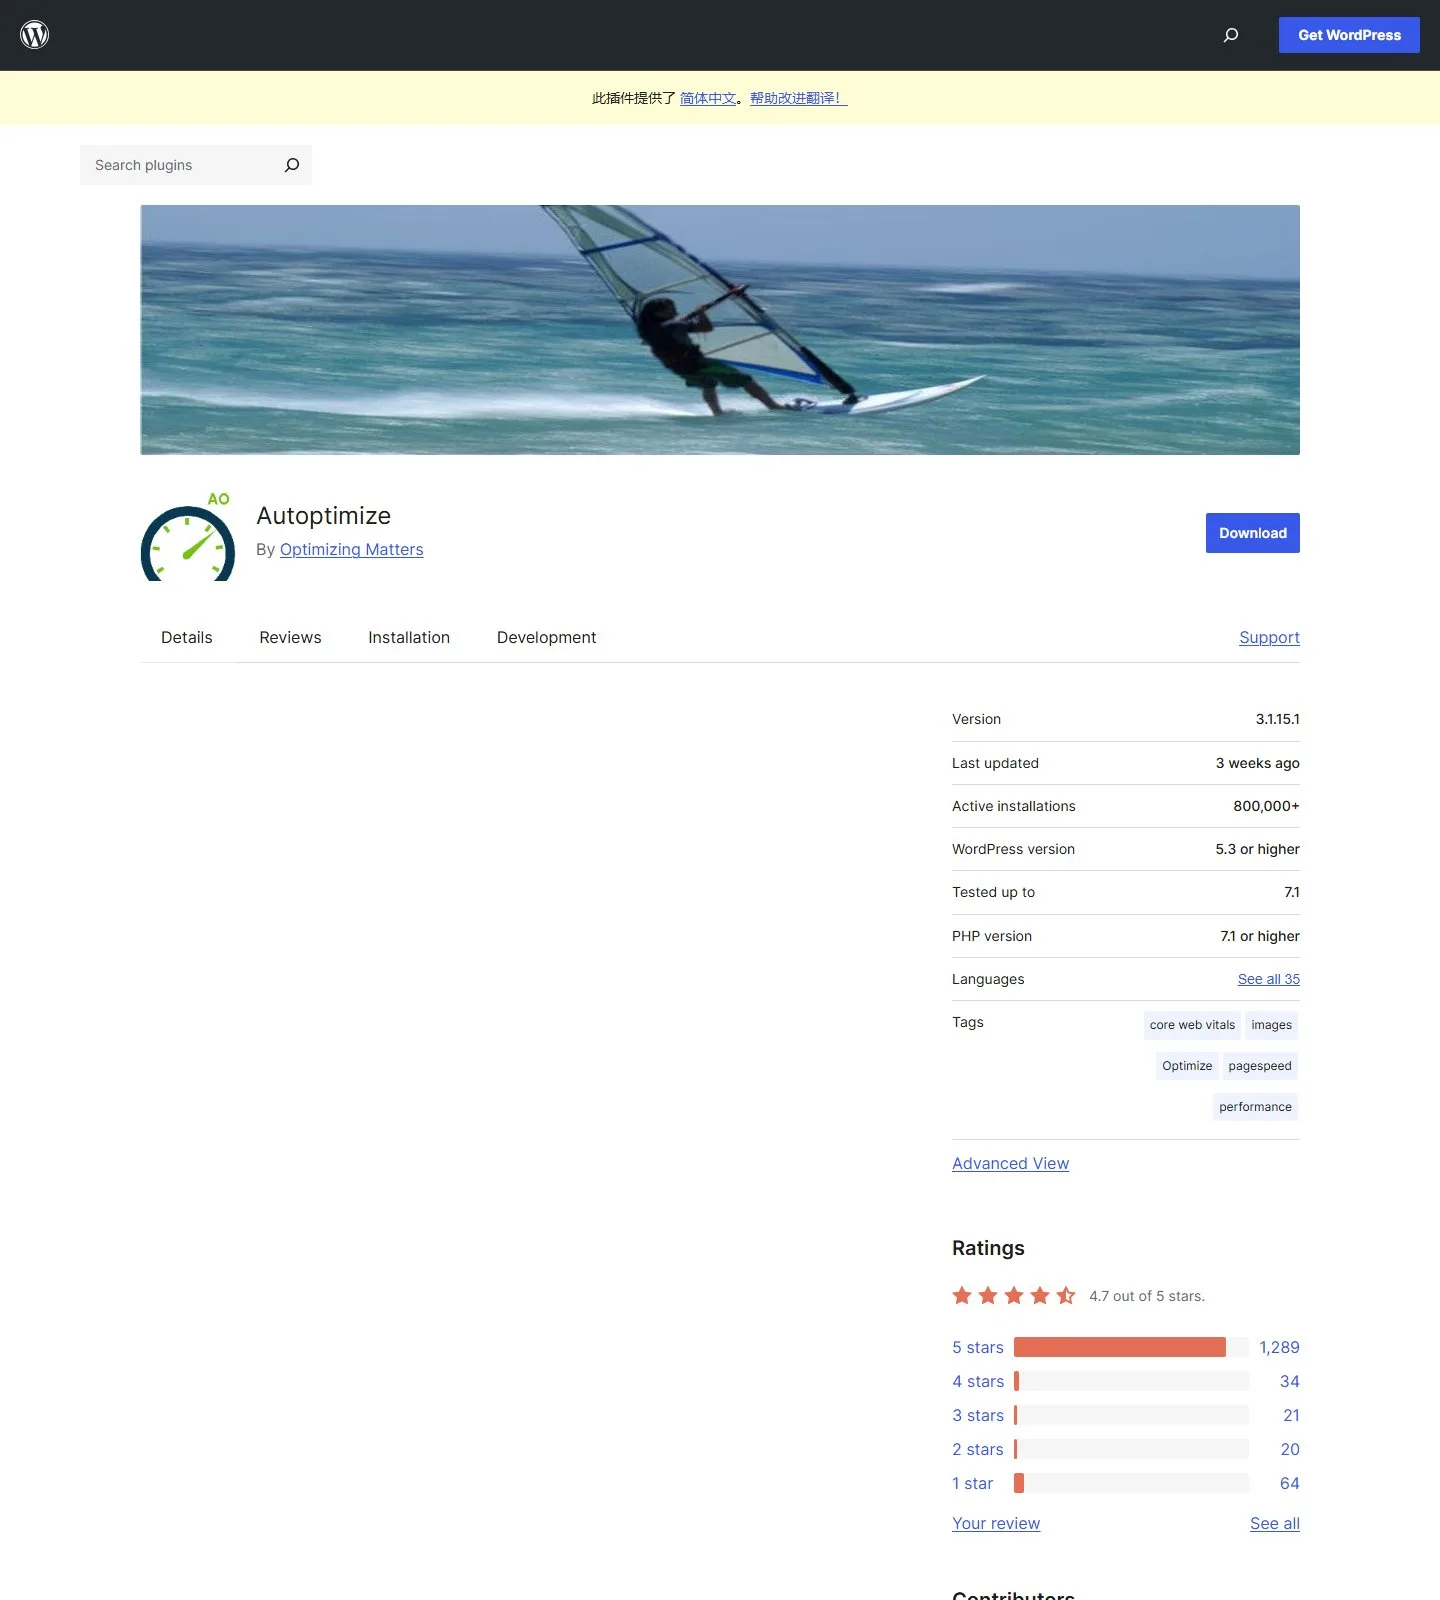Viewport: 1440px width, 1600px height.
Task: Filter reviews by 4 stars
Action: point(978,1382)
